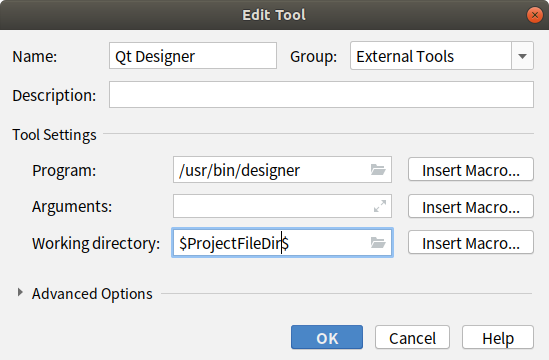Open the Group dropdown arrow
The height and width of the screenshot is (360, 549).
[522, 56]
